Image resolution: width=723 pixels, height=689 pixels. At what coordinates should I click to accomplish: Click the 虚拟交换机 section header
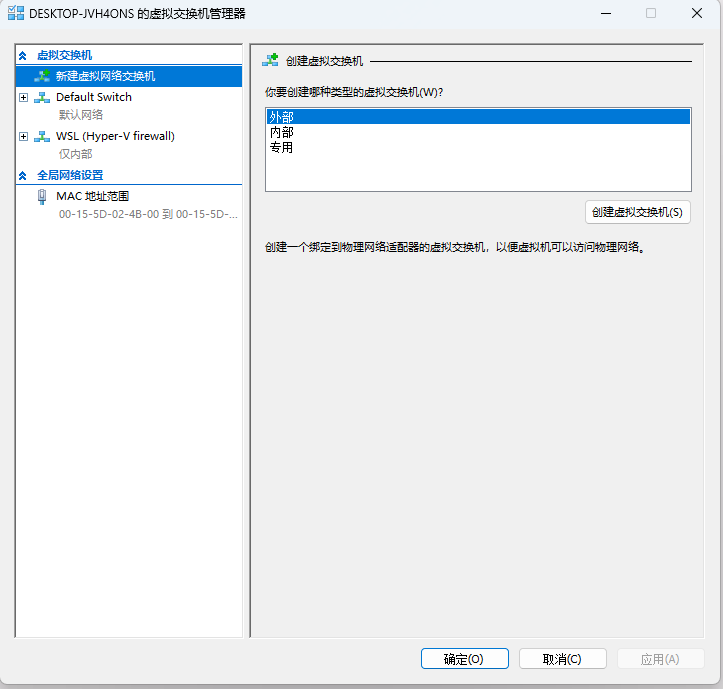coord(65,55)
